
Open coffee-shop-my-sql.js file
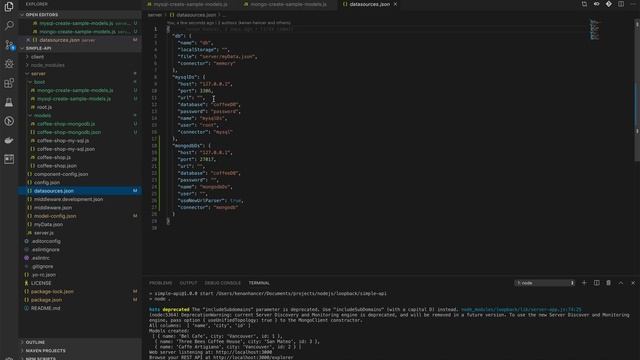pyautogui.click(x=63, y=140)
